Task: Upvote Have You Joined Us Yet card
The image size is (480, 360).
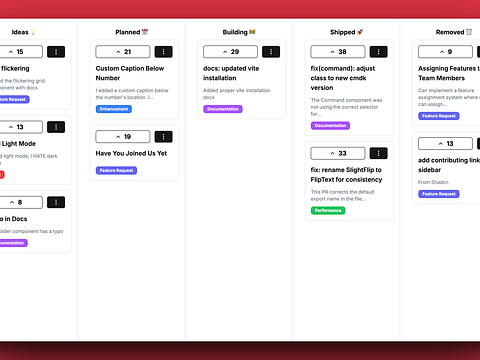Action: tap(123, 137)
